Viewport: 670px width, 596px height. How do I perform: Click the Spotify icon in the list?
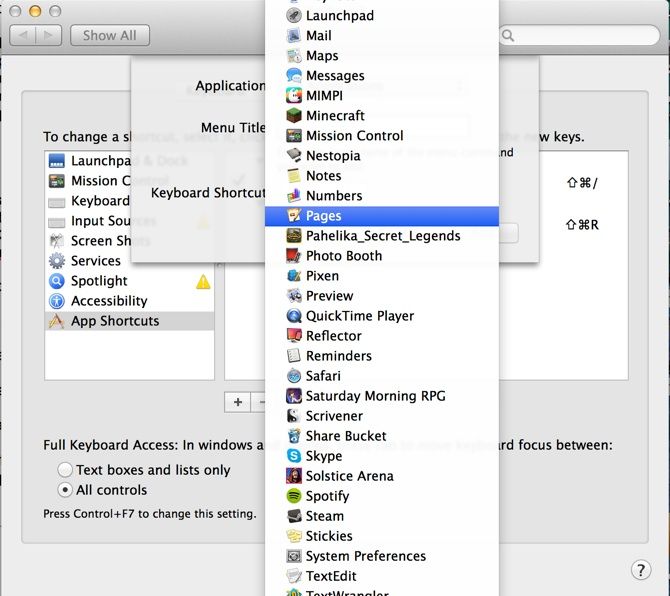pos(294,496)
